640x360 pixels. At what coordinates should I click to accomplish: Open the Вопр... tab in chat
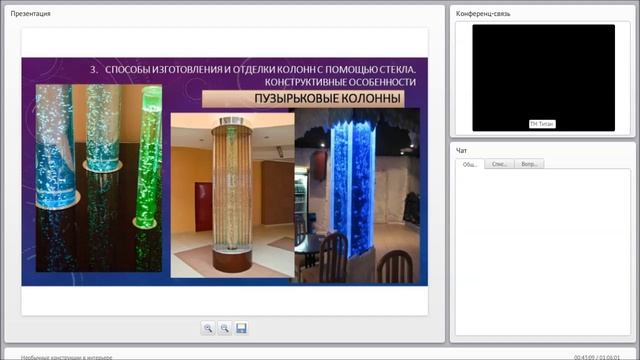pyautogui.click(x=529, y=164)
